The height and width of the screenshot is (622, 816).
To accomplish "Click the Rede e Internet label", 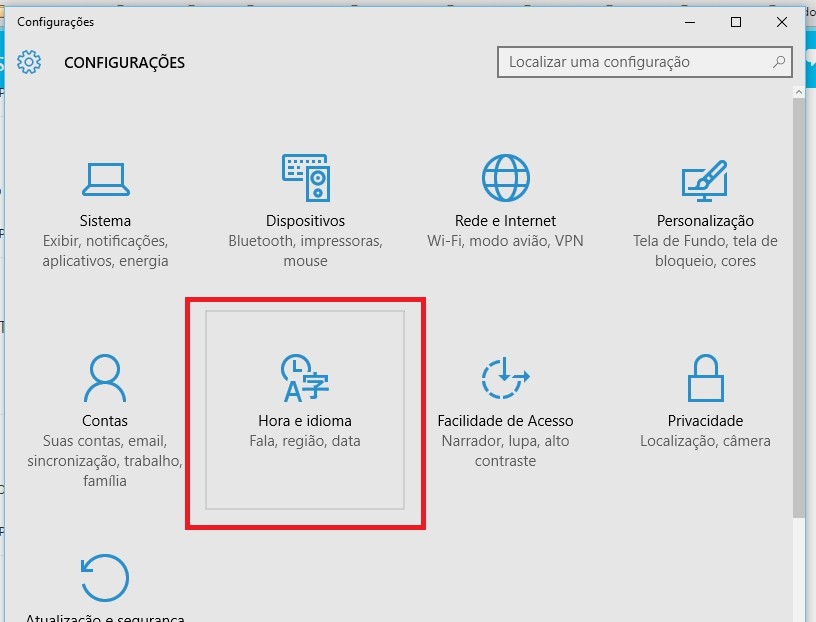I will [x=505, y=221].
